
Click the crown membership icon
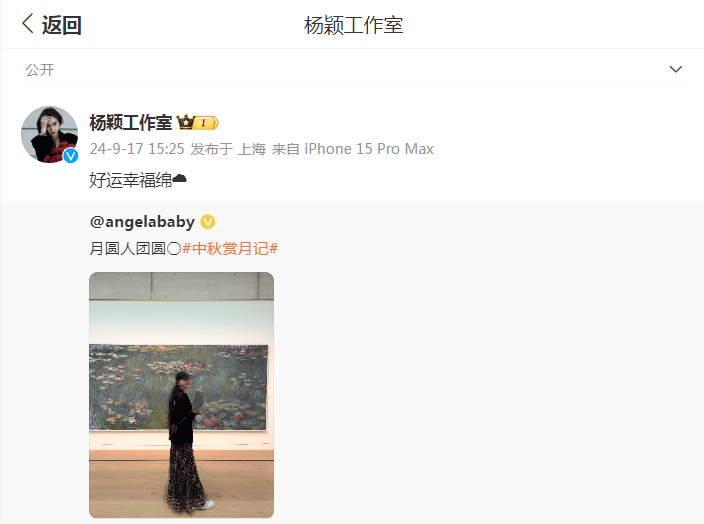pos(185,122)
